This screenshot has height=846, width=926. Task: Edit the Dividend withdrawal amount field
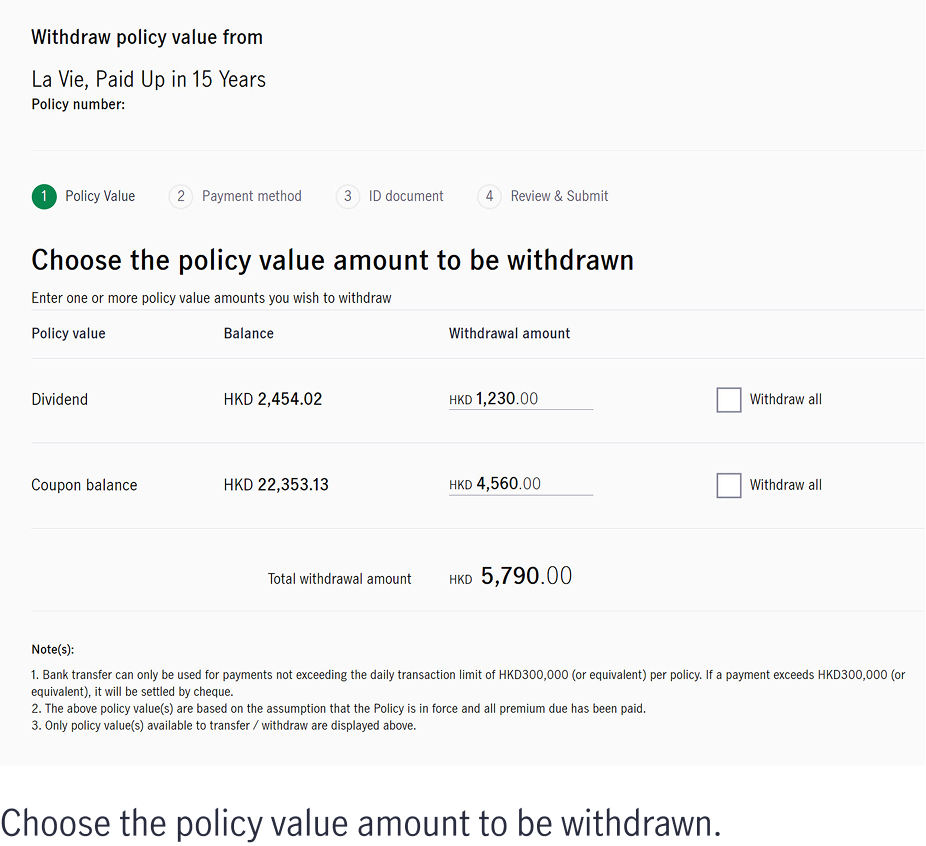[x=521, y=399]
